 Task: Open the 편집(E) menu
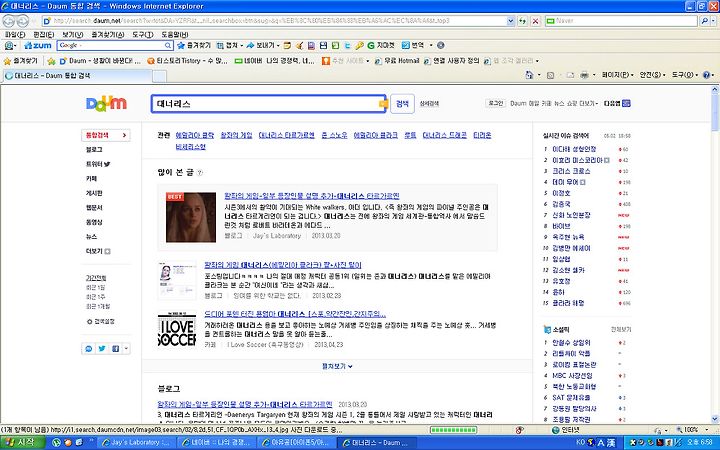[x=44, y=34]
